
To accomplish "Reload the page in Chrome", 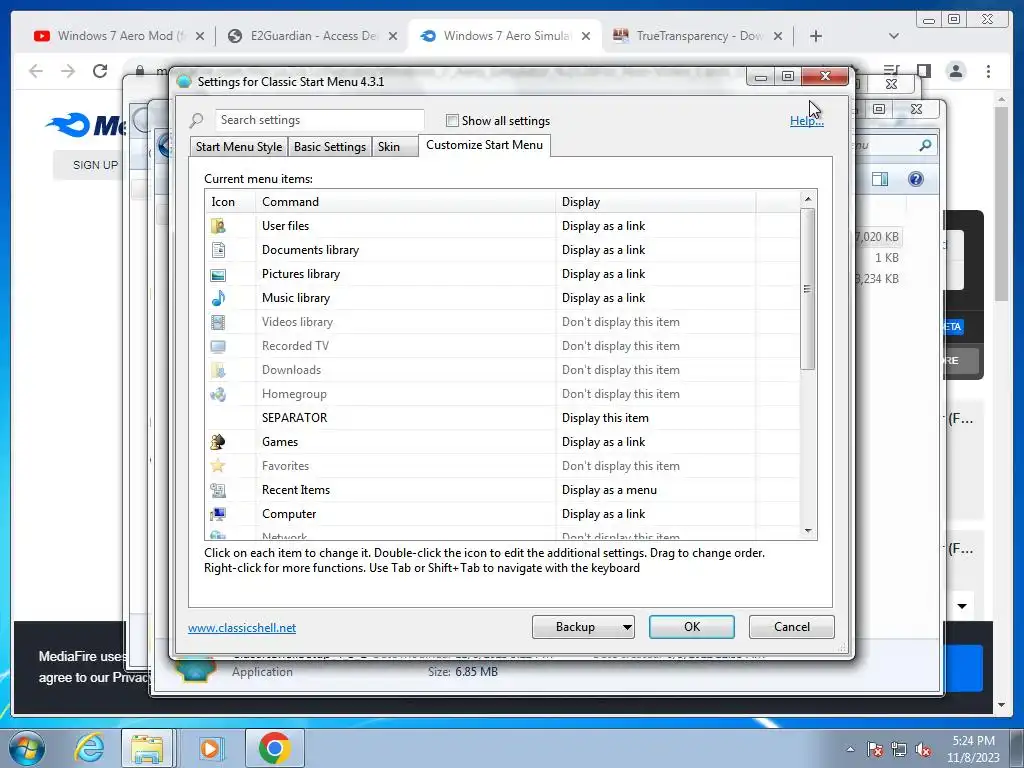I will (x=100, y=71).
